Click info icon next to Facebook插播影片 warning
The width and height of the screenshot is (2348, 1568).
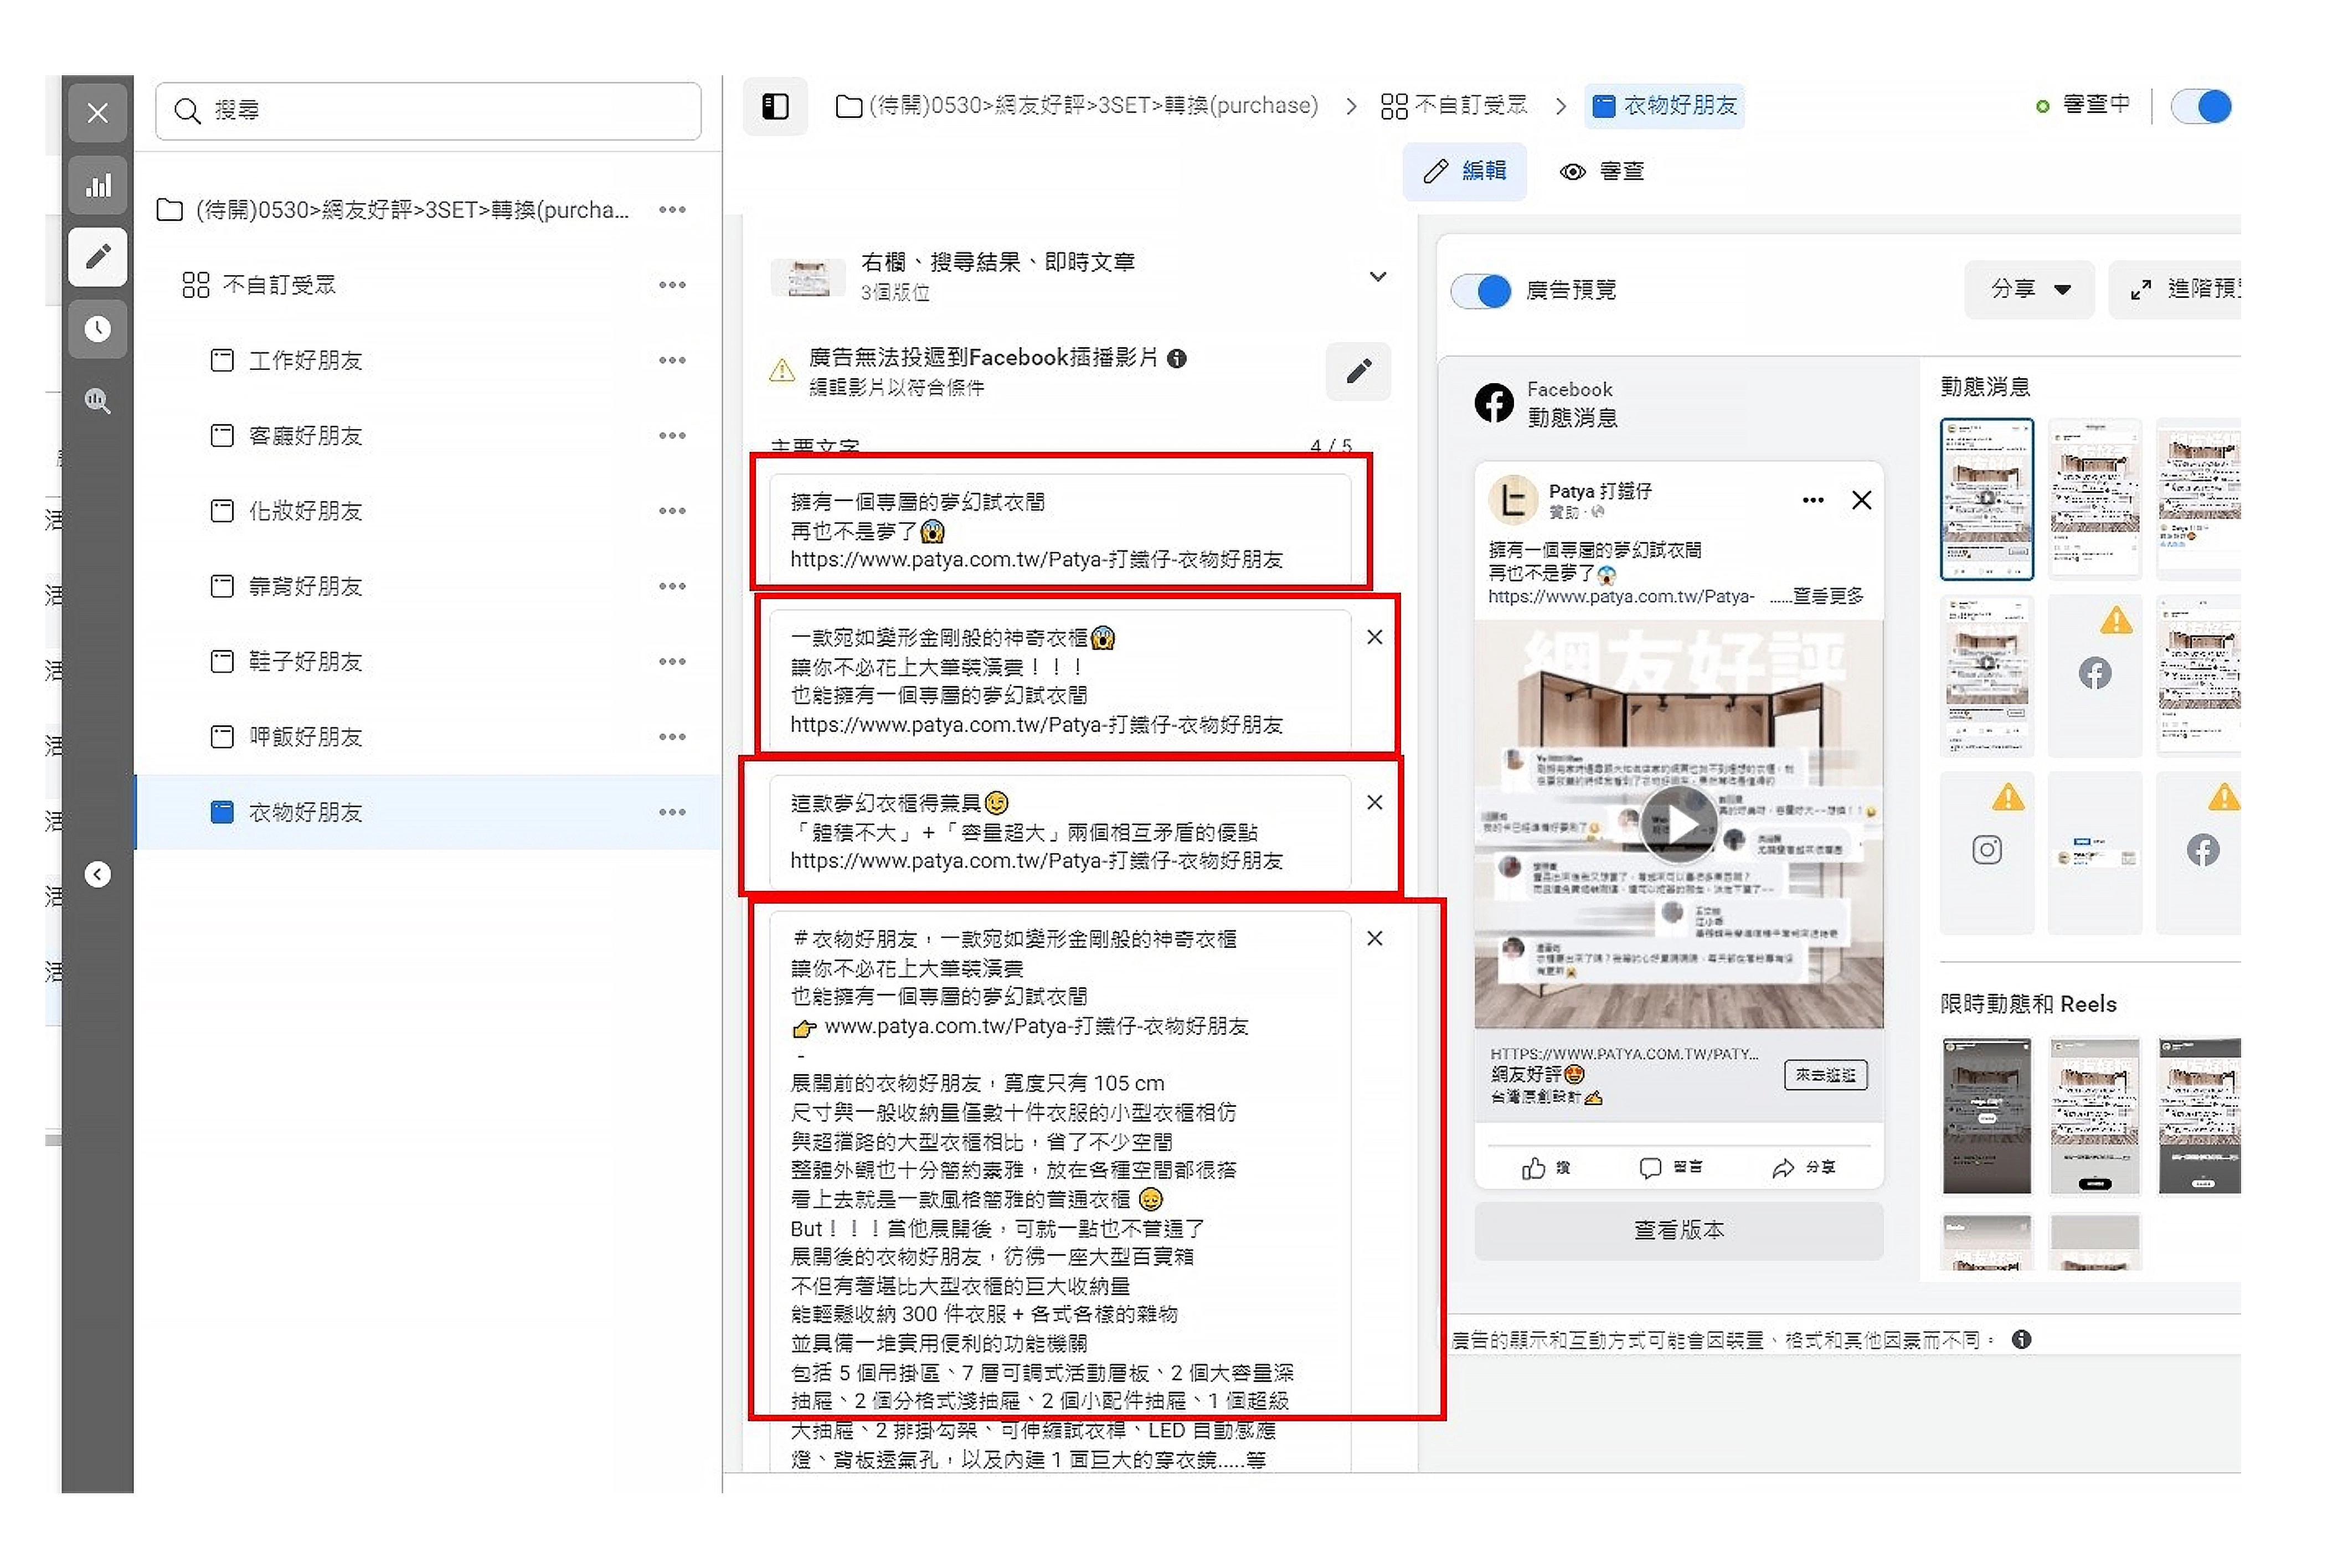[x=1177, y=358]
